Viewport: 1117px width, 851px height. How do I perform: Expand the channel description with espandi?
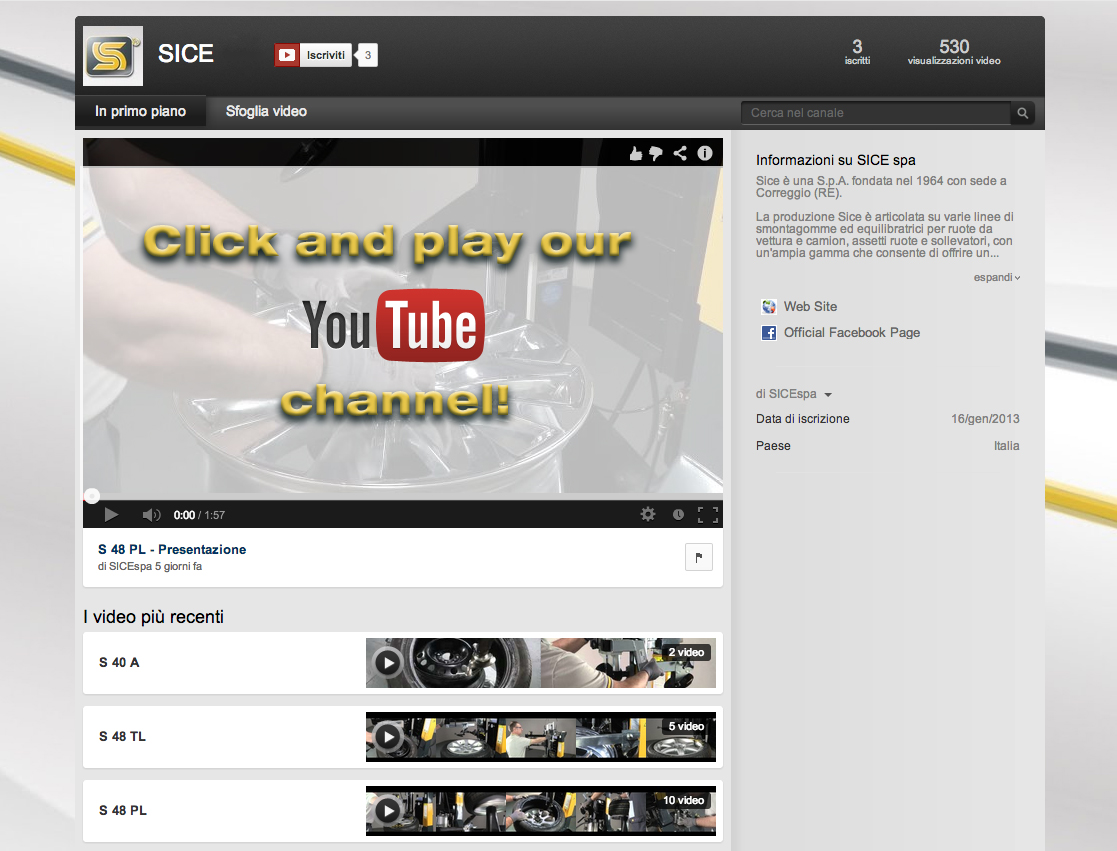tap(997, 277)
